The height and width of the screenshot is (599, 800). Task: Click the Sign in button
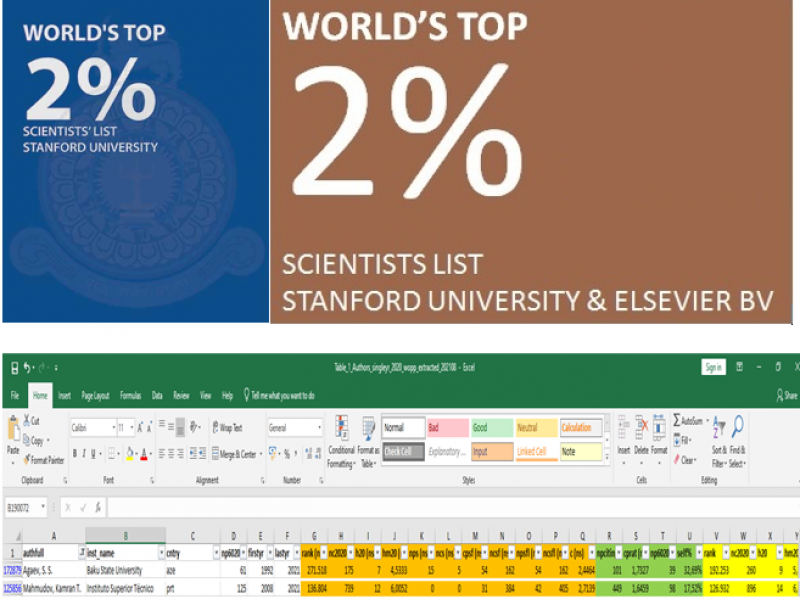pos(713,367)
